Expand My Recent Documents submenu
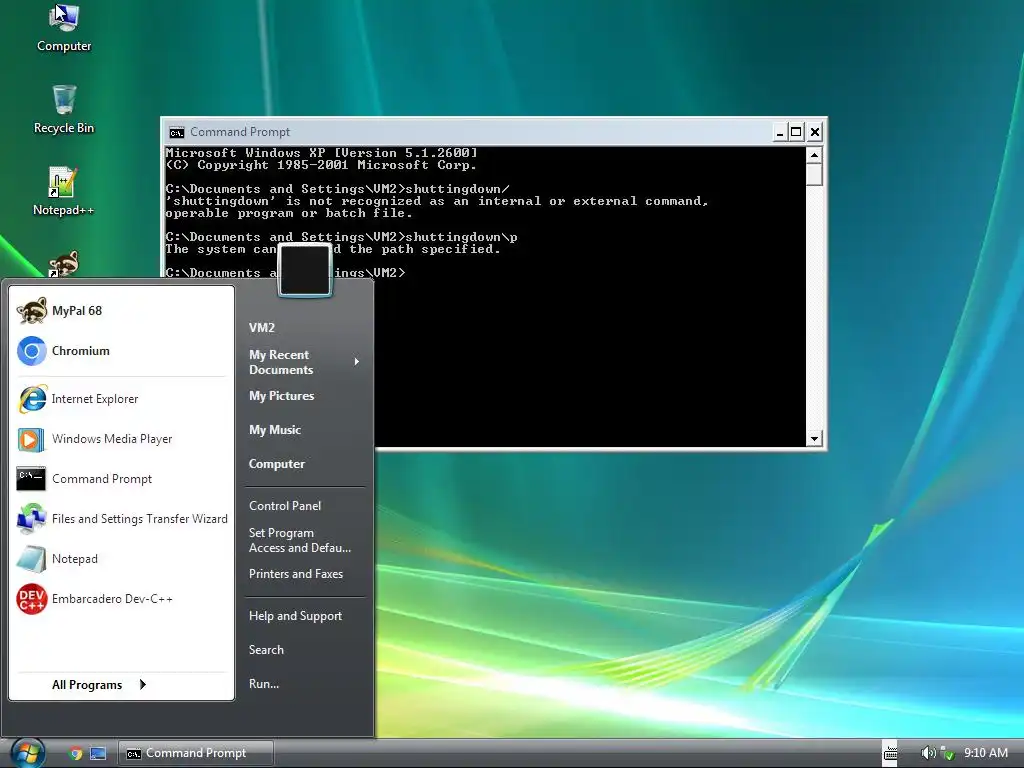 [x=304, y=362]
